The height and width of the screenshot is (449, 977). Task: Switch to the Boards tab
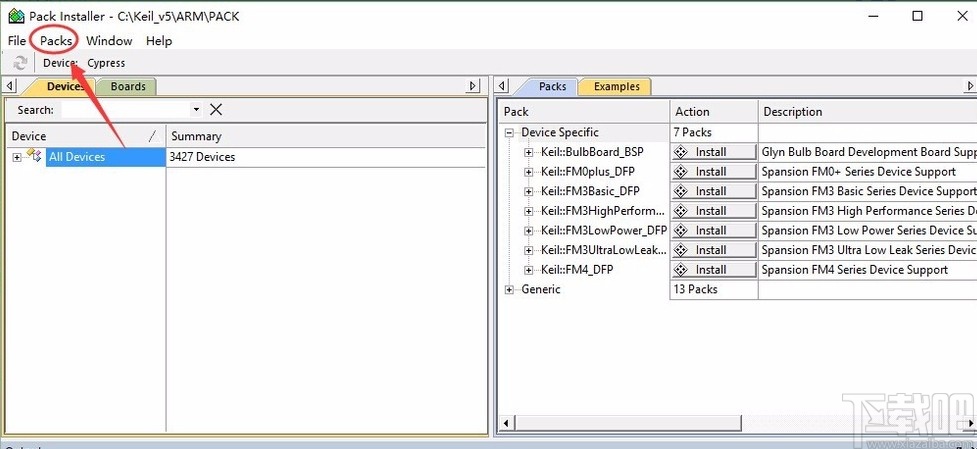[128, 87]
